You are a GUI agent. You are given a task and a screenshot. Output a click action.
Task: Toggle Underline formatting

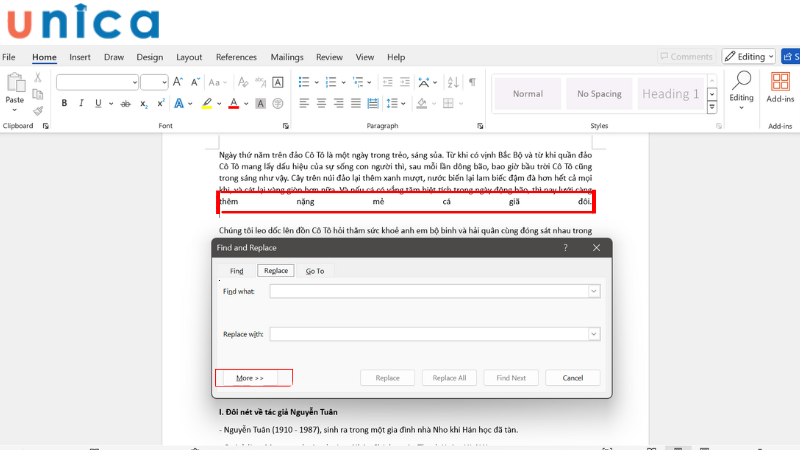(x=98, y=104)
